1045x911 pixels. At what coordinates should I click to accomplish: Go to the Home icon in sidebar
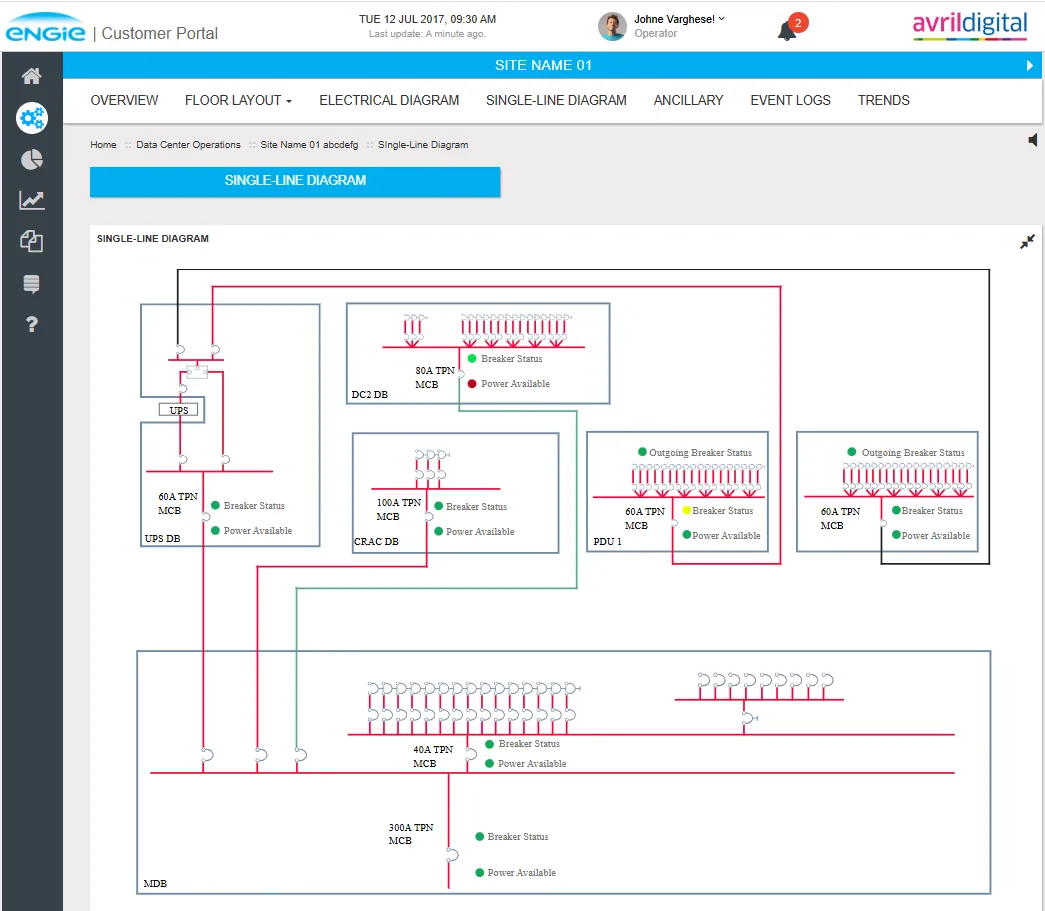(31, 76)
